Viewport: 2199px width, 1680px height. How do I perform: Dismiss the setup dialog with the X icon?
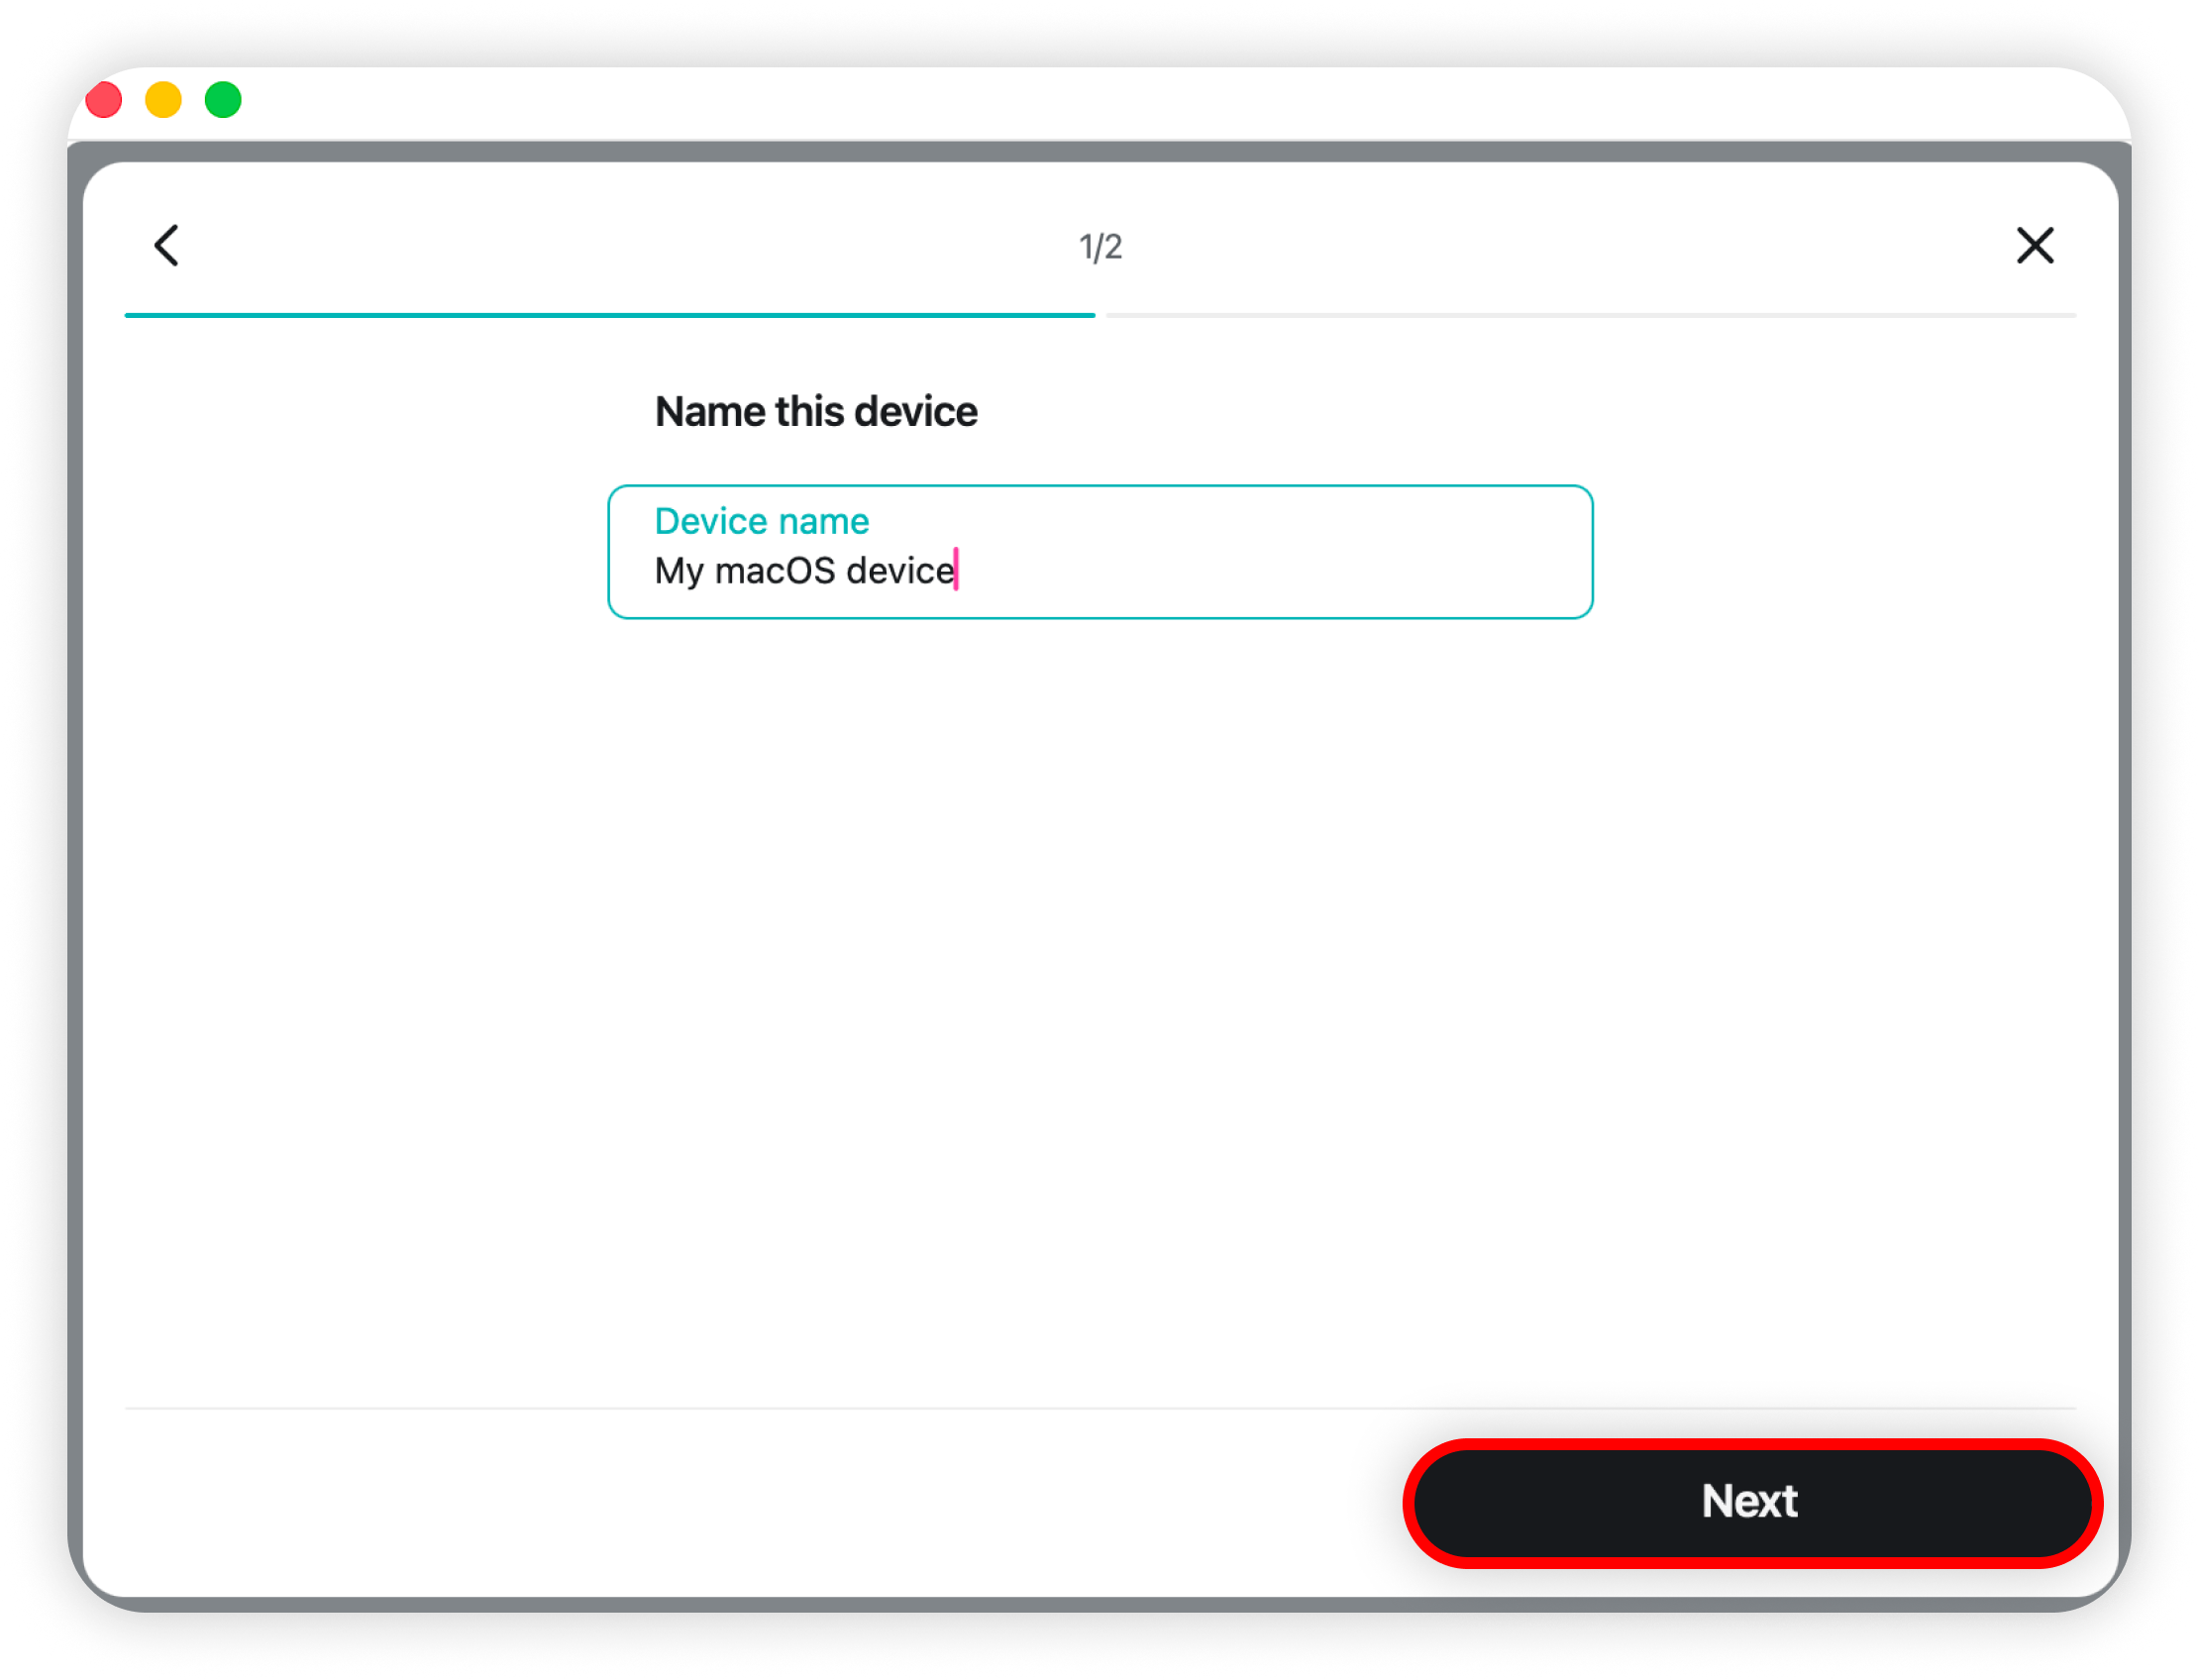point(2034,245)
